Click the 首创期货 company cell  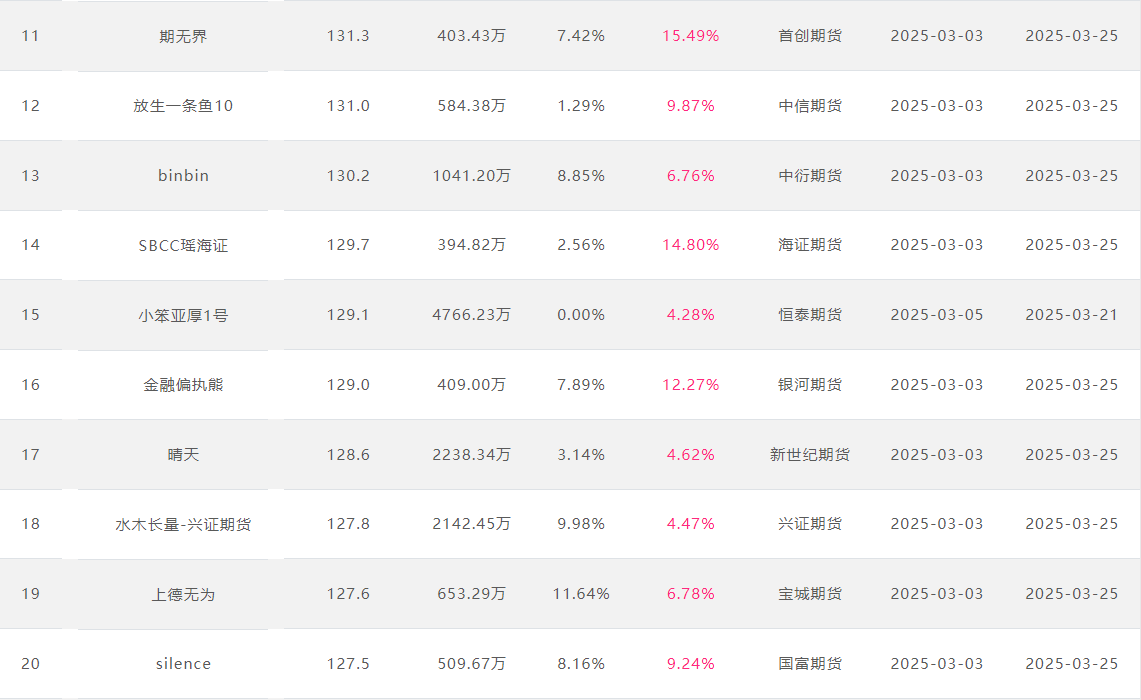click(x=810, y=36)
